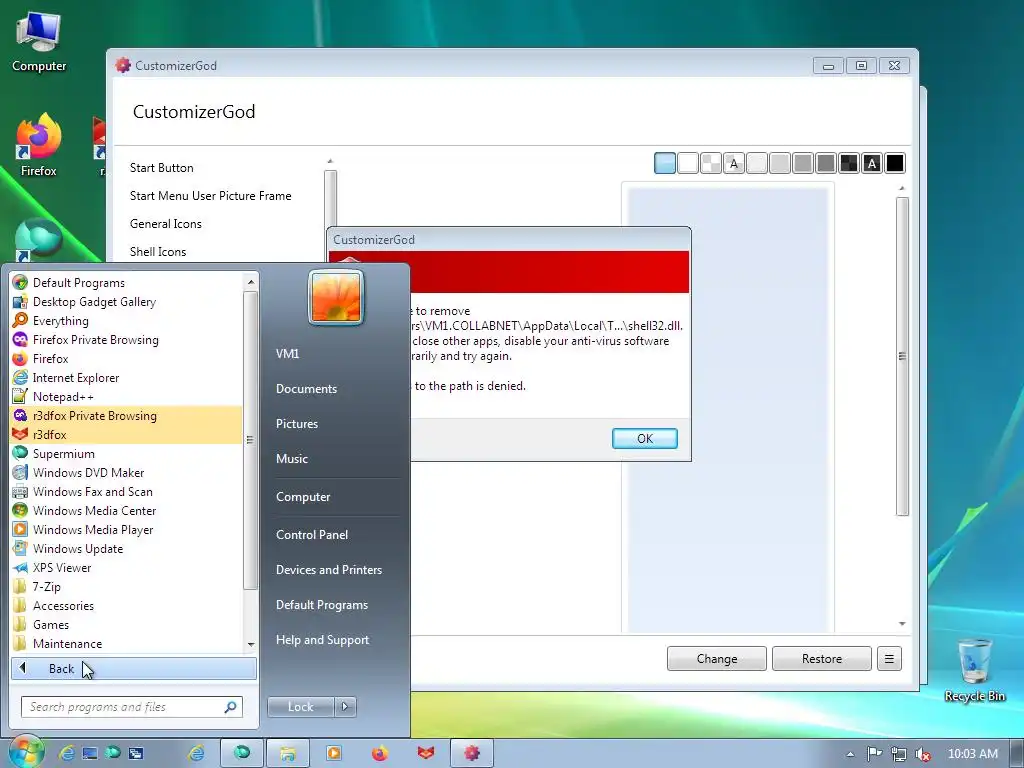Open VM1 user folder link
The width and height of the screenshot is (1024, 768).
click(287, 353)
